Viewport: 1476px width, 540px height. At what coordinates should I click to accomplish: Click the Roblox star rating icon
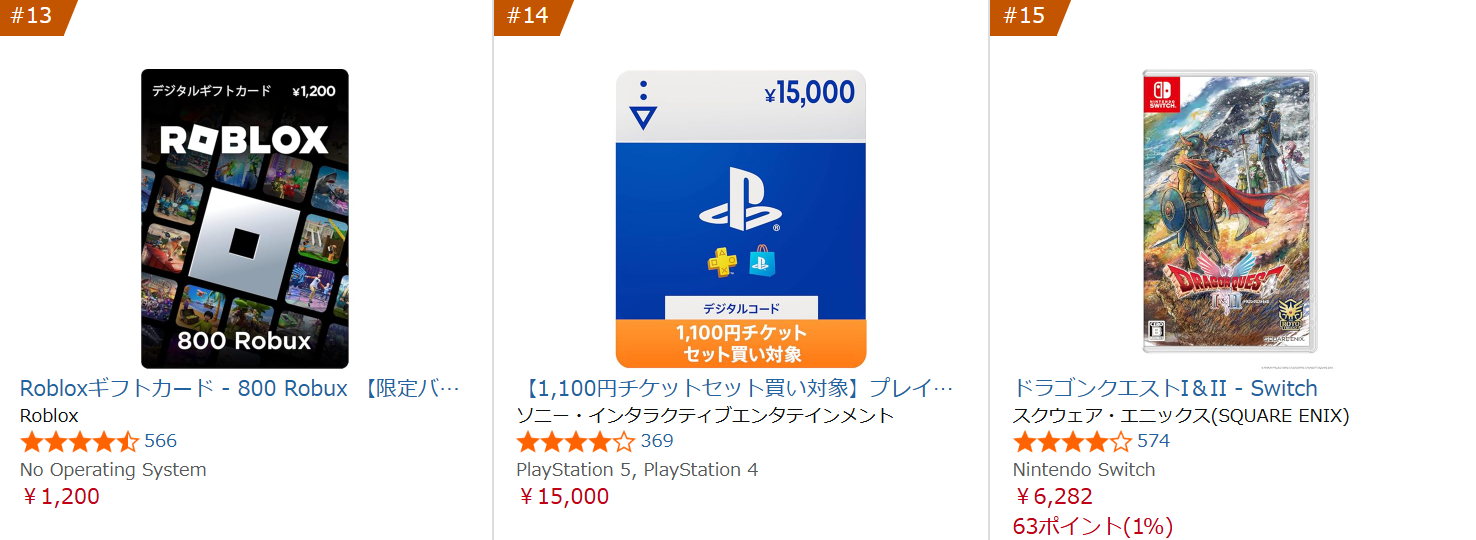79,442
